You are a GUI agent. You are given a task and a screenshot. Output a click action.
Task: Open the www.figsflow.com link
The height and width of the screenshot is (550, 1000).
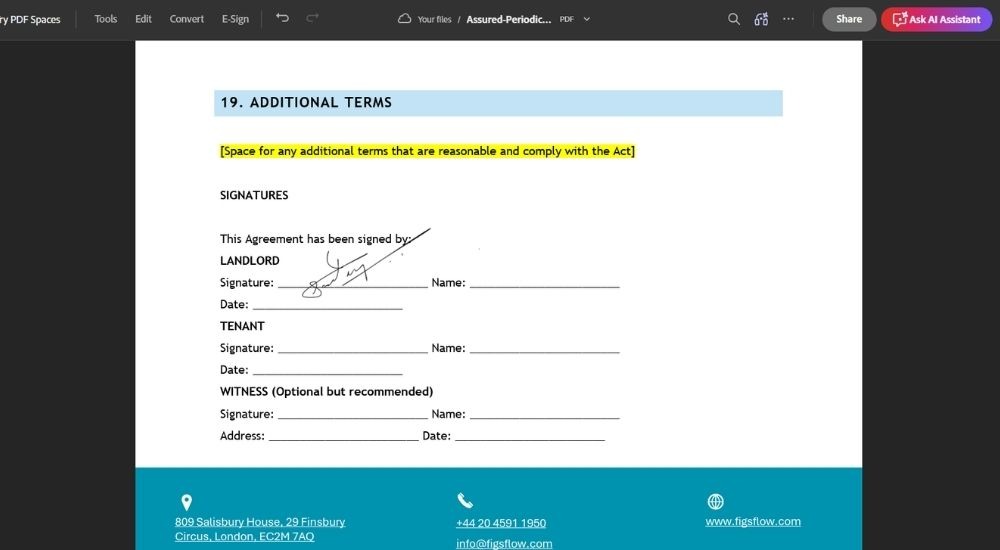(x=753, y=522)
